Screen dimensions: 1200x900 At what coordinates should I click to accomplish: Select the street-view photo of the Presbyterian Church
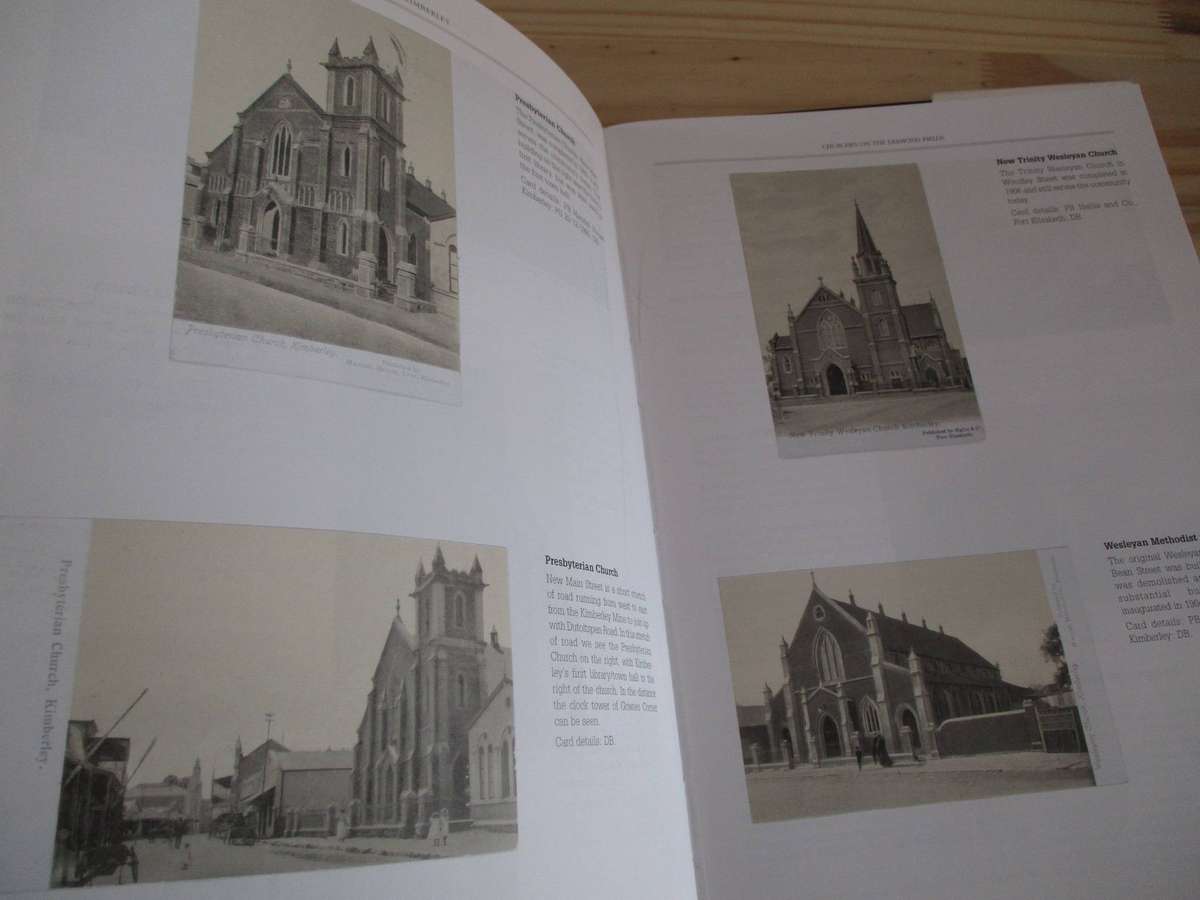(x=283, y=703)
